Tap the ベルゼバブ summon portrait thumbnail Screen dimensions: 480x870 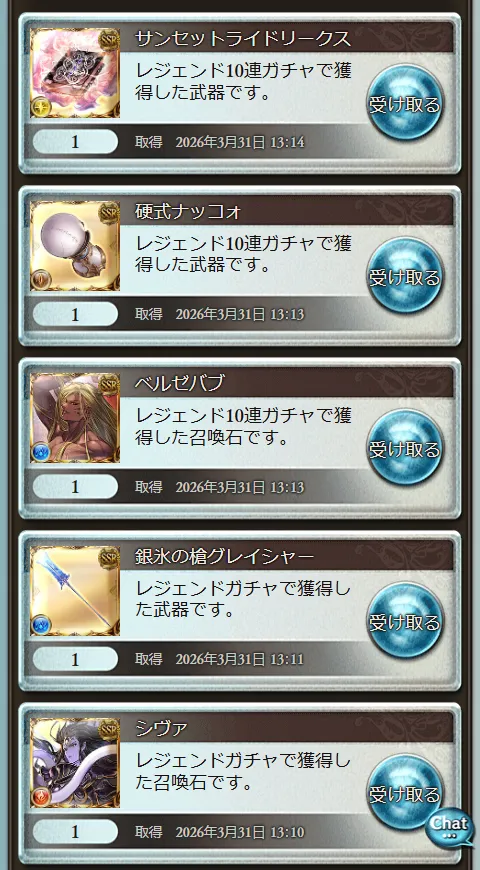[75, 418]
